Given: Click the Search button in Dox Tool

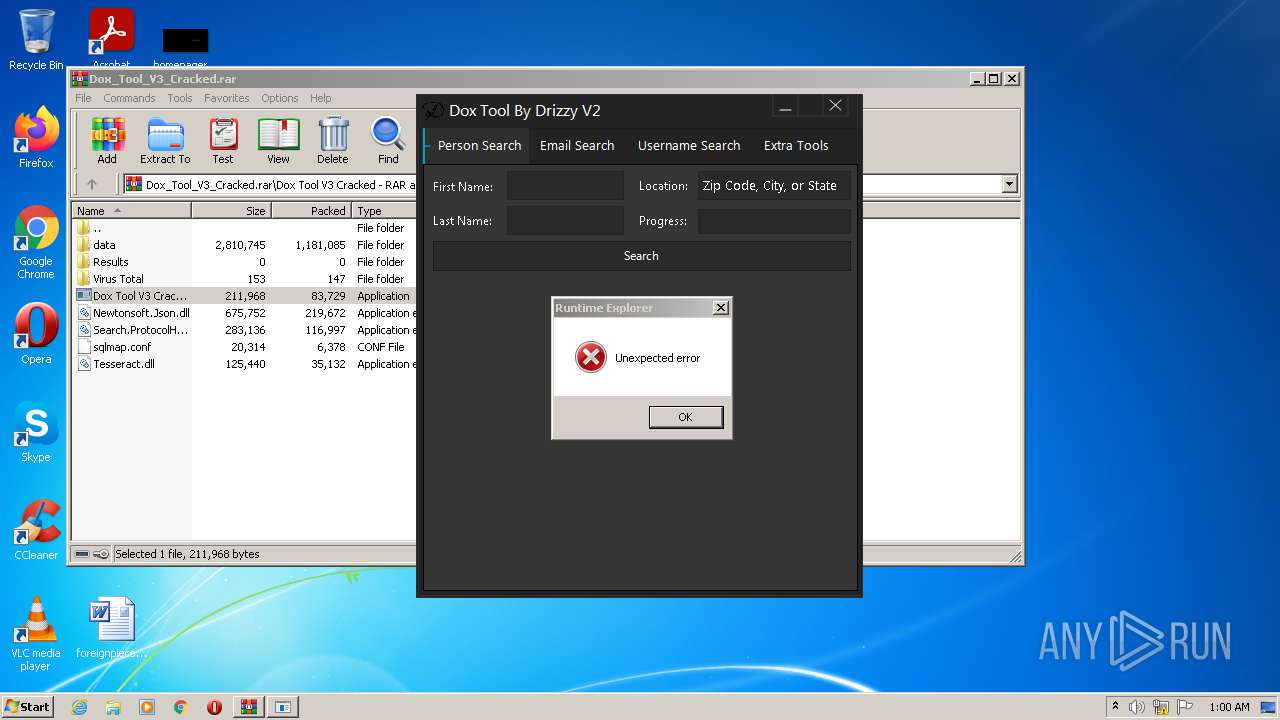Looking at the screenshot, I should point(641,256).
